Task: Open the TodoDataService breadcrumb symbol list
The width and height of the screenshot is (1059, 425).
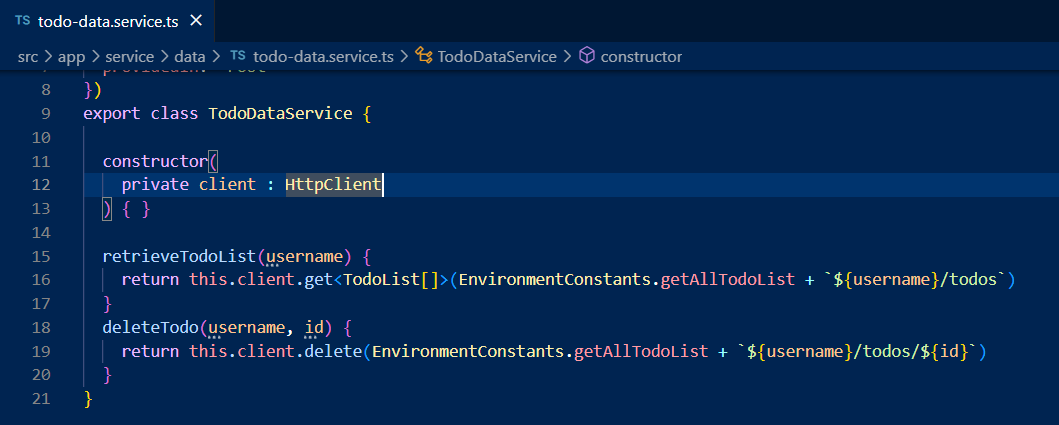Action: [497, 57]
